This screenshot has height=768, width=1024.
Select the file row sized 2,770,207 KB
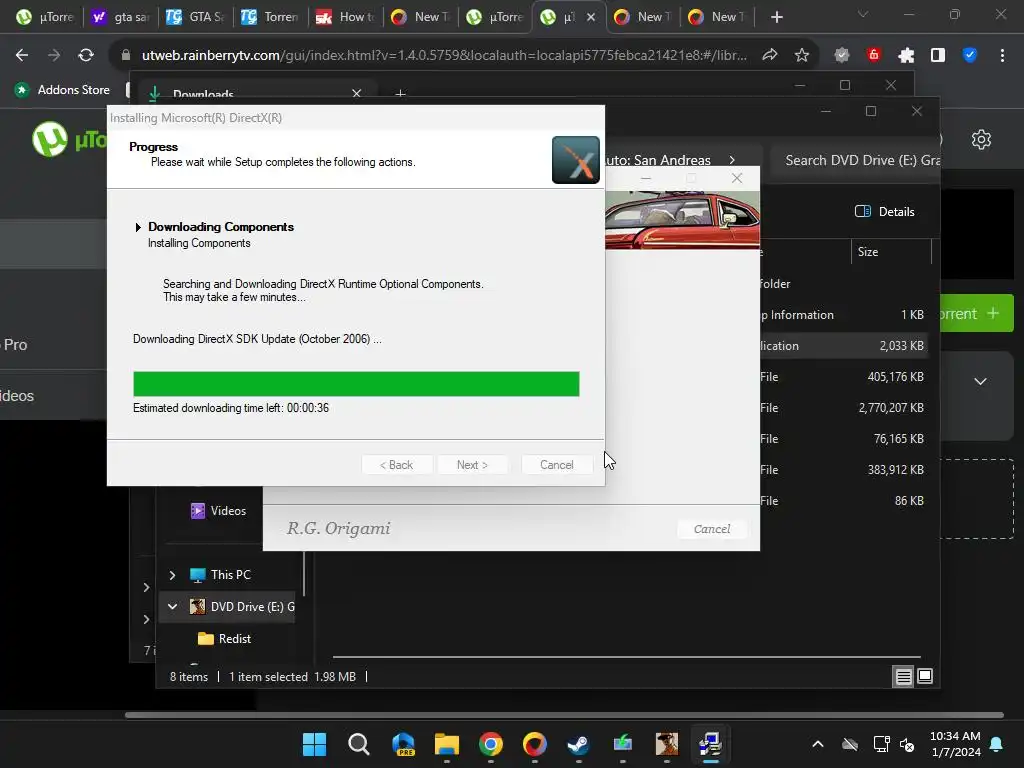click(x=842, y=408)
